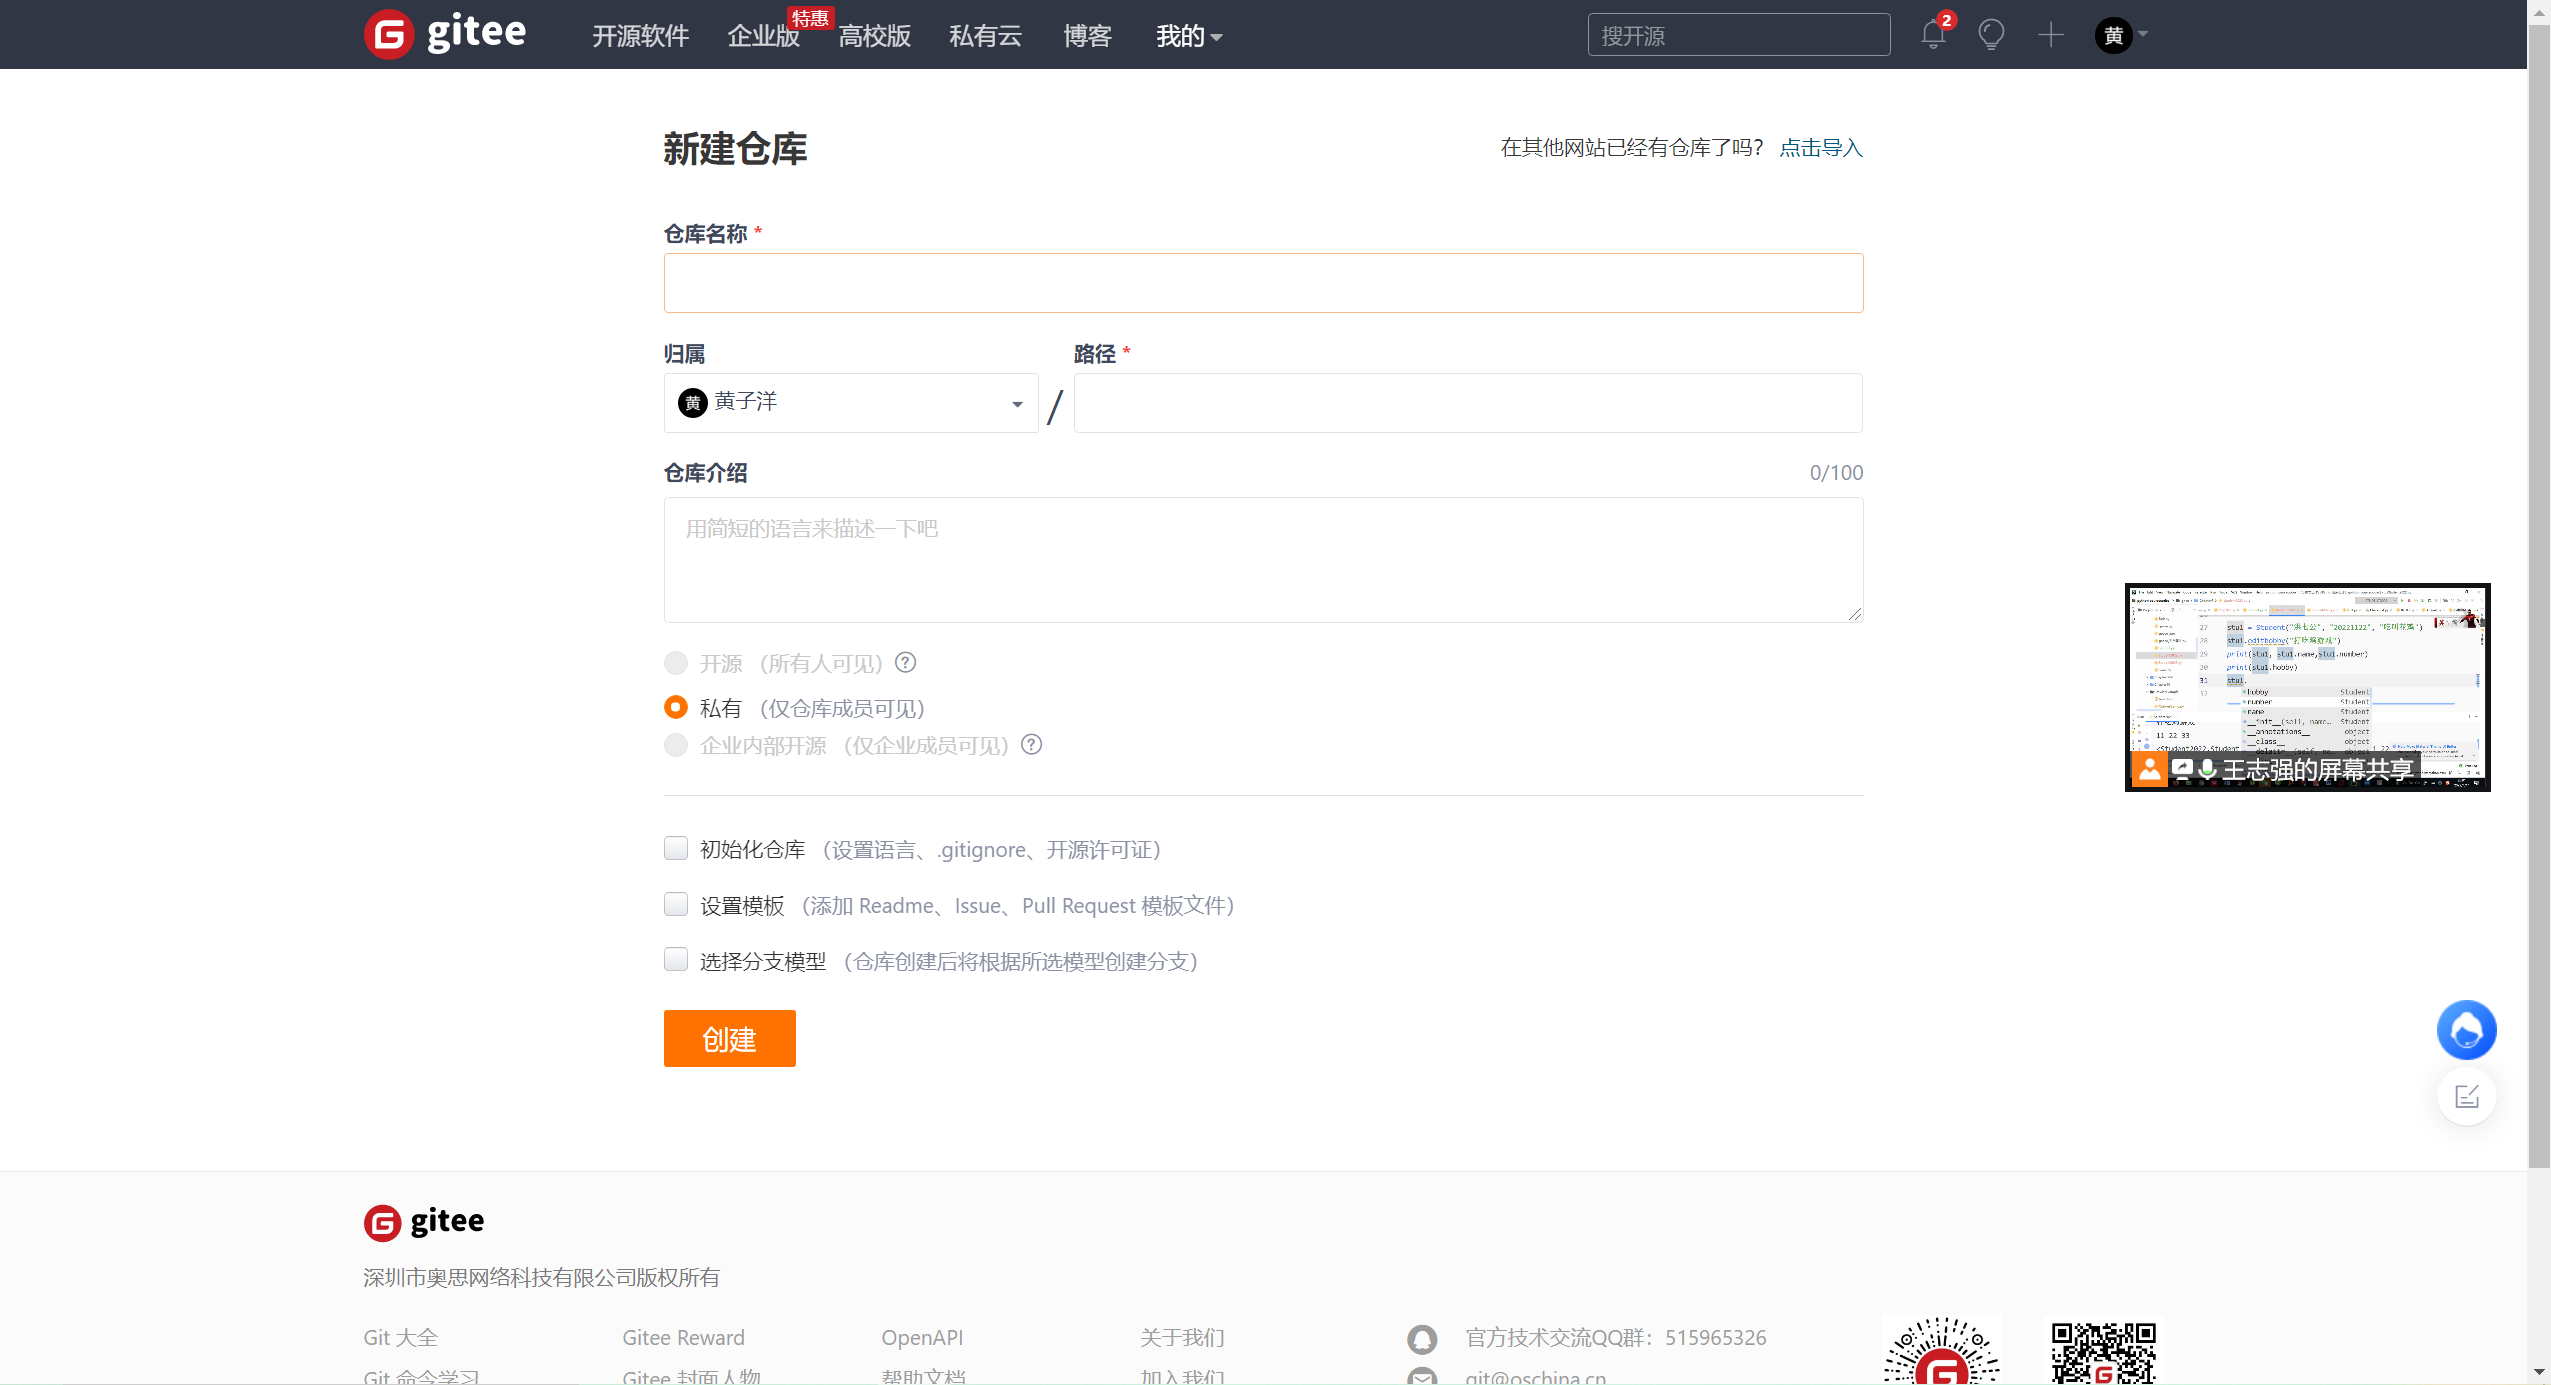Open the blue floating support chat icon
Screen dimensions: 2551x1385
tap(2466, 1030)
